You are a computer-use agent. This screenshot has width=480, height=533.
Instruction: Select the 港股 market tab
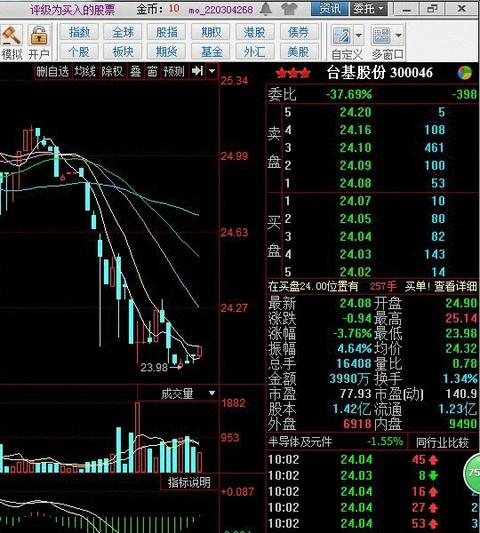[x=254, y=32]
